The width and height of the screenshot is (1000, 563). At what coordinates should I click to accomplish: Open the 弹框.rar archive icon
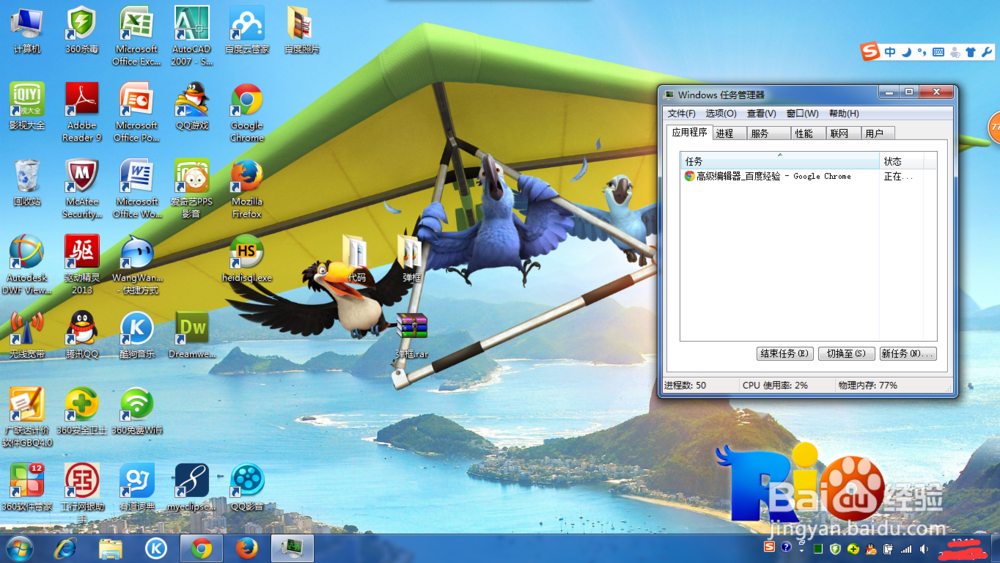pyautogui.click(x=411, y=335)
